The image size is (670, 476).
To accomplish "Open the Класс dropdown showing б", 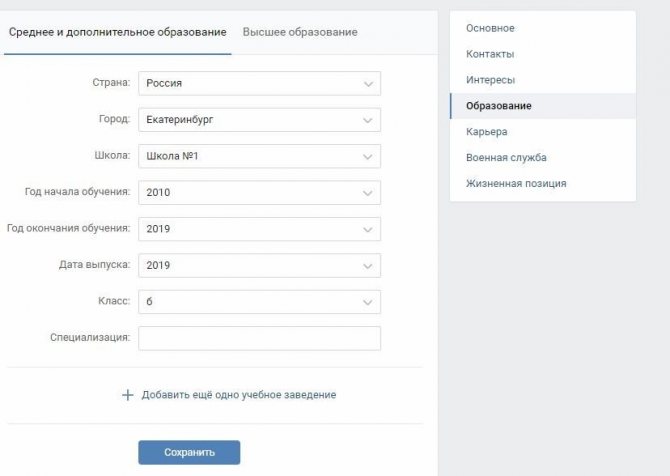I will [259, 302].
